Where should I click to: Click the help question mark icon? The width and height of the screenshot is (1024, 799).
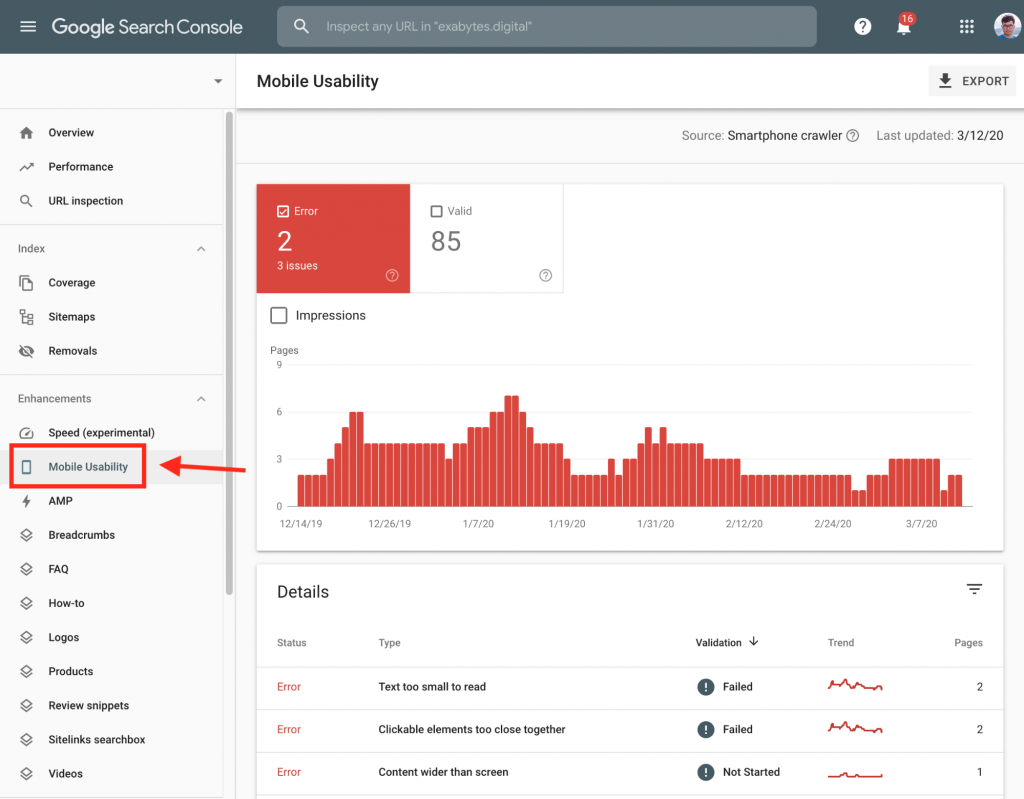tap(862, 27)
